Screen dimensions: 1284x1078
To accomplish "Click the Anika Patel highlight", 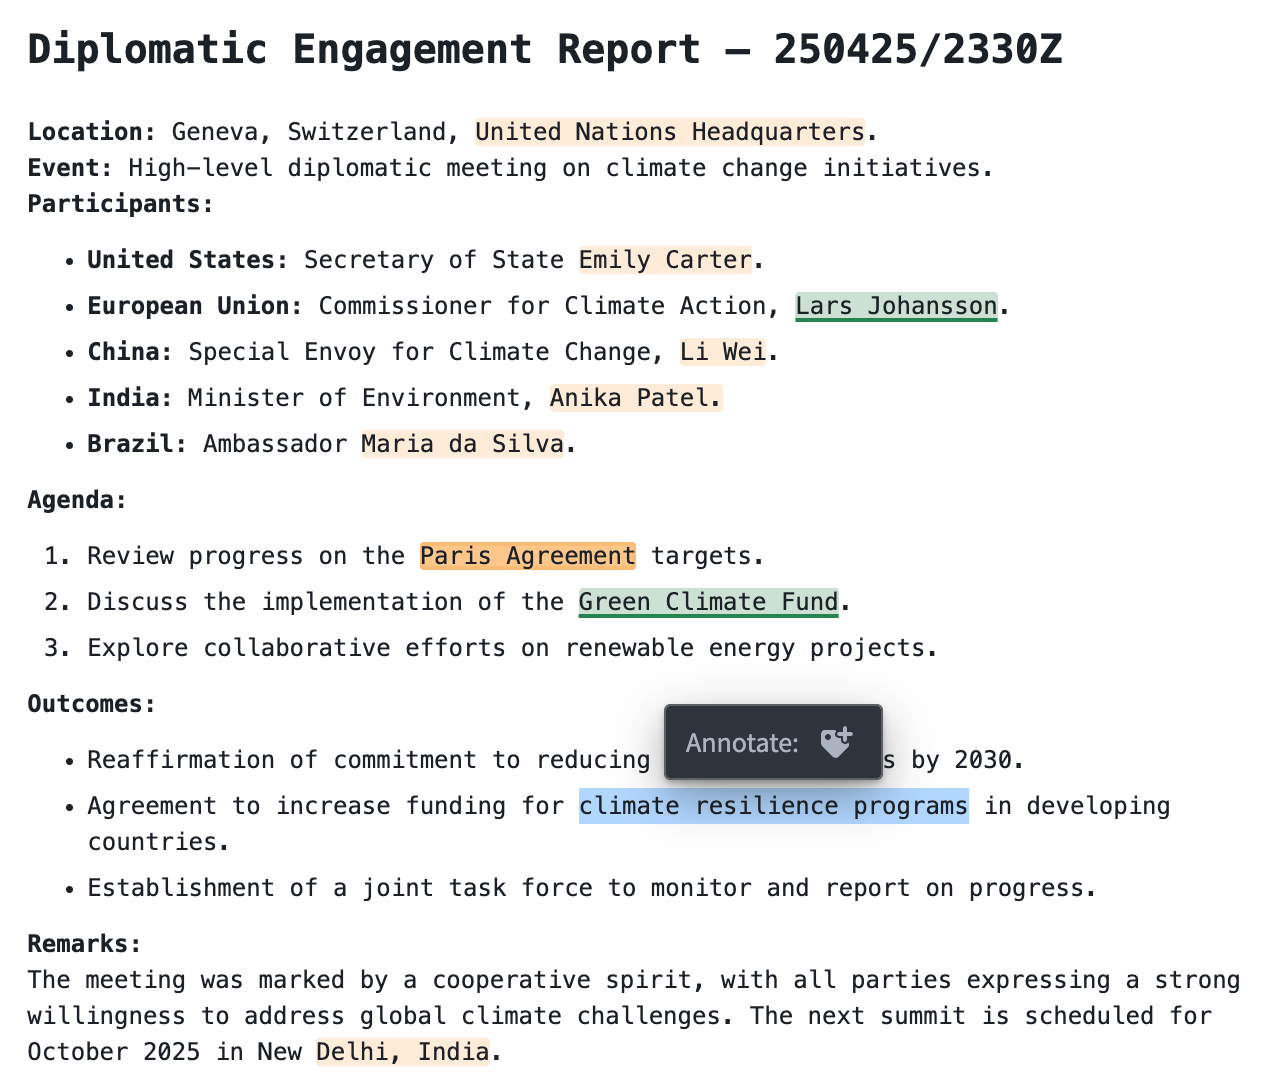I will 634,397.
